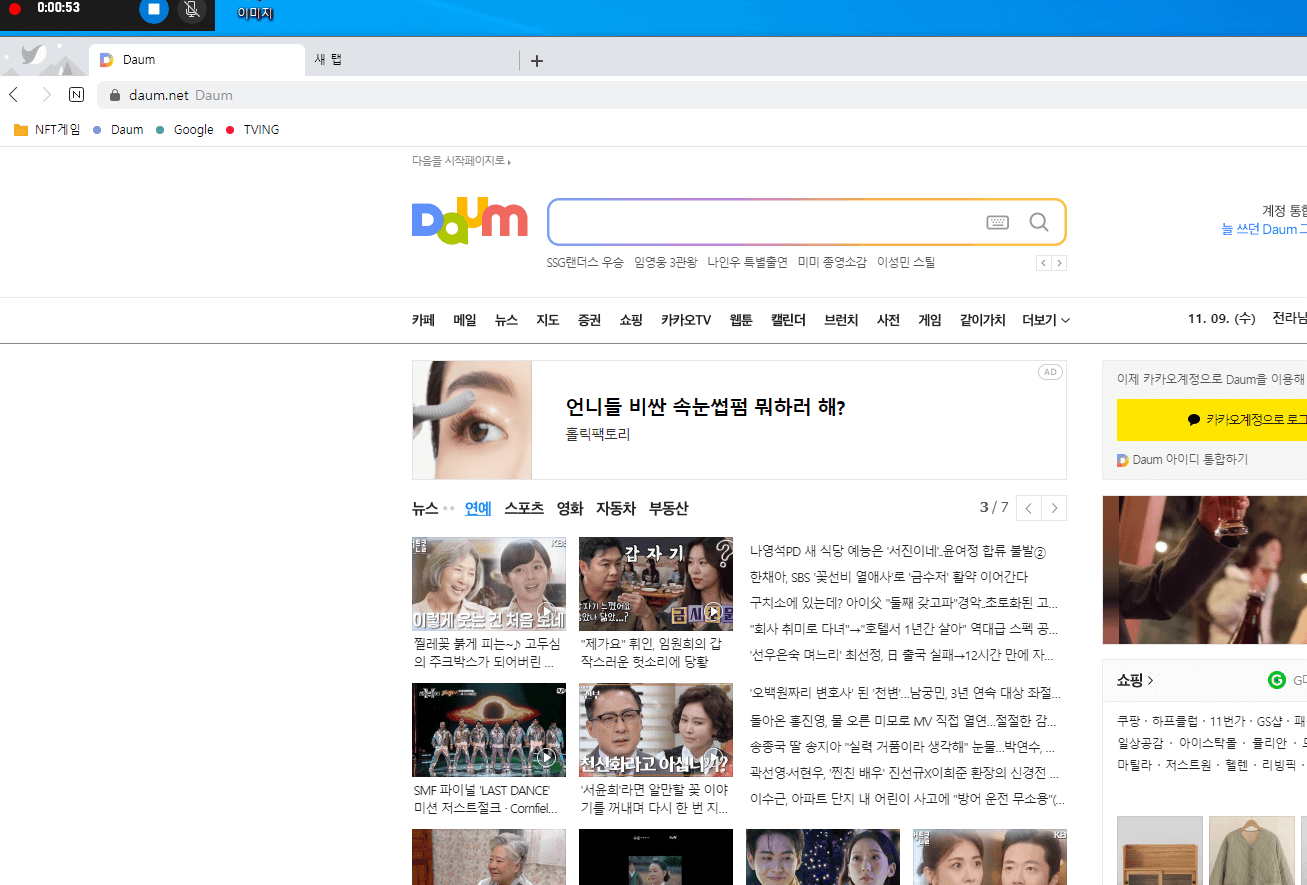
Task: Open 사전 in the navigation menu
Action: [888, 320]
